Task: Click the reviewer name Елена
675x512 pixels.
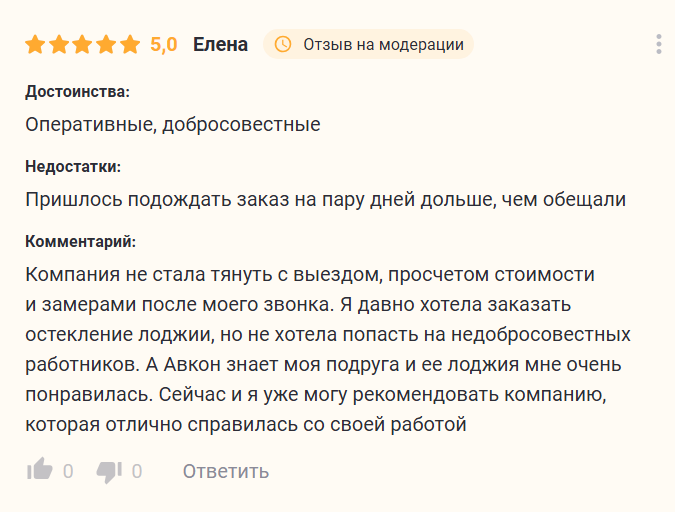Action: click(220, 44)
